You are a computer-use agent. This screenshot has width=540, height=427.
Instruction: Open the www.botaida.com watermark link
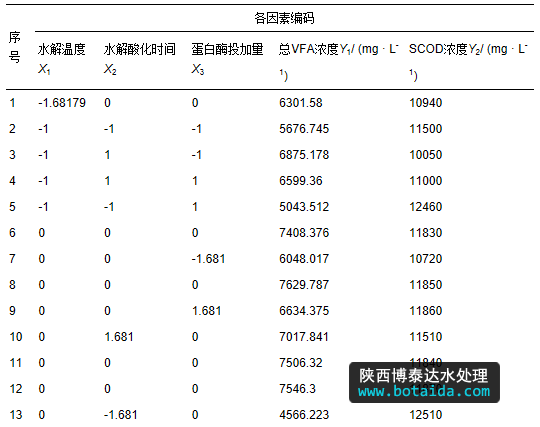[x=424, y=392]
